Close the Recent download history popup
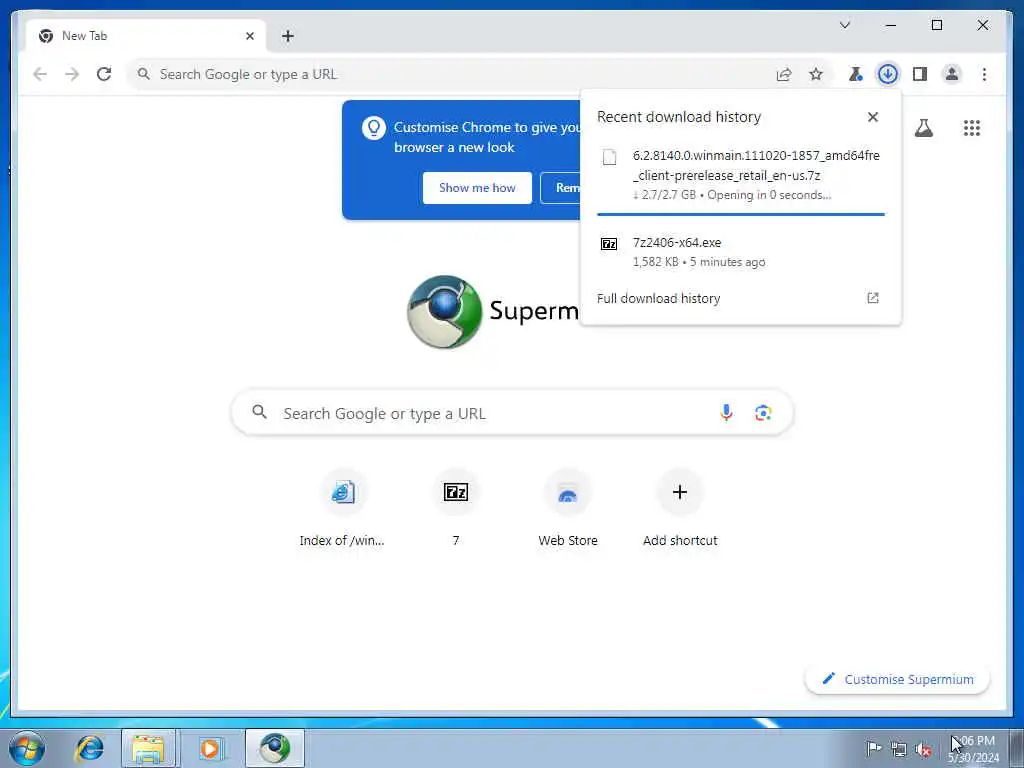This screenshot has width=1024, height=768. [x=872, y=117]
